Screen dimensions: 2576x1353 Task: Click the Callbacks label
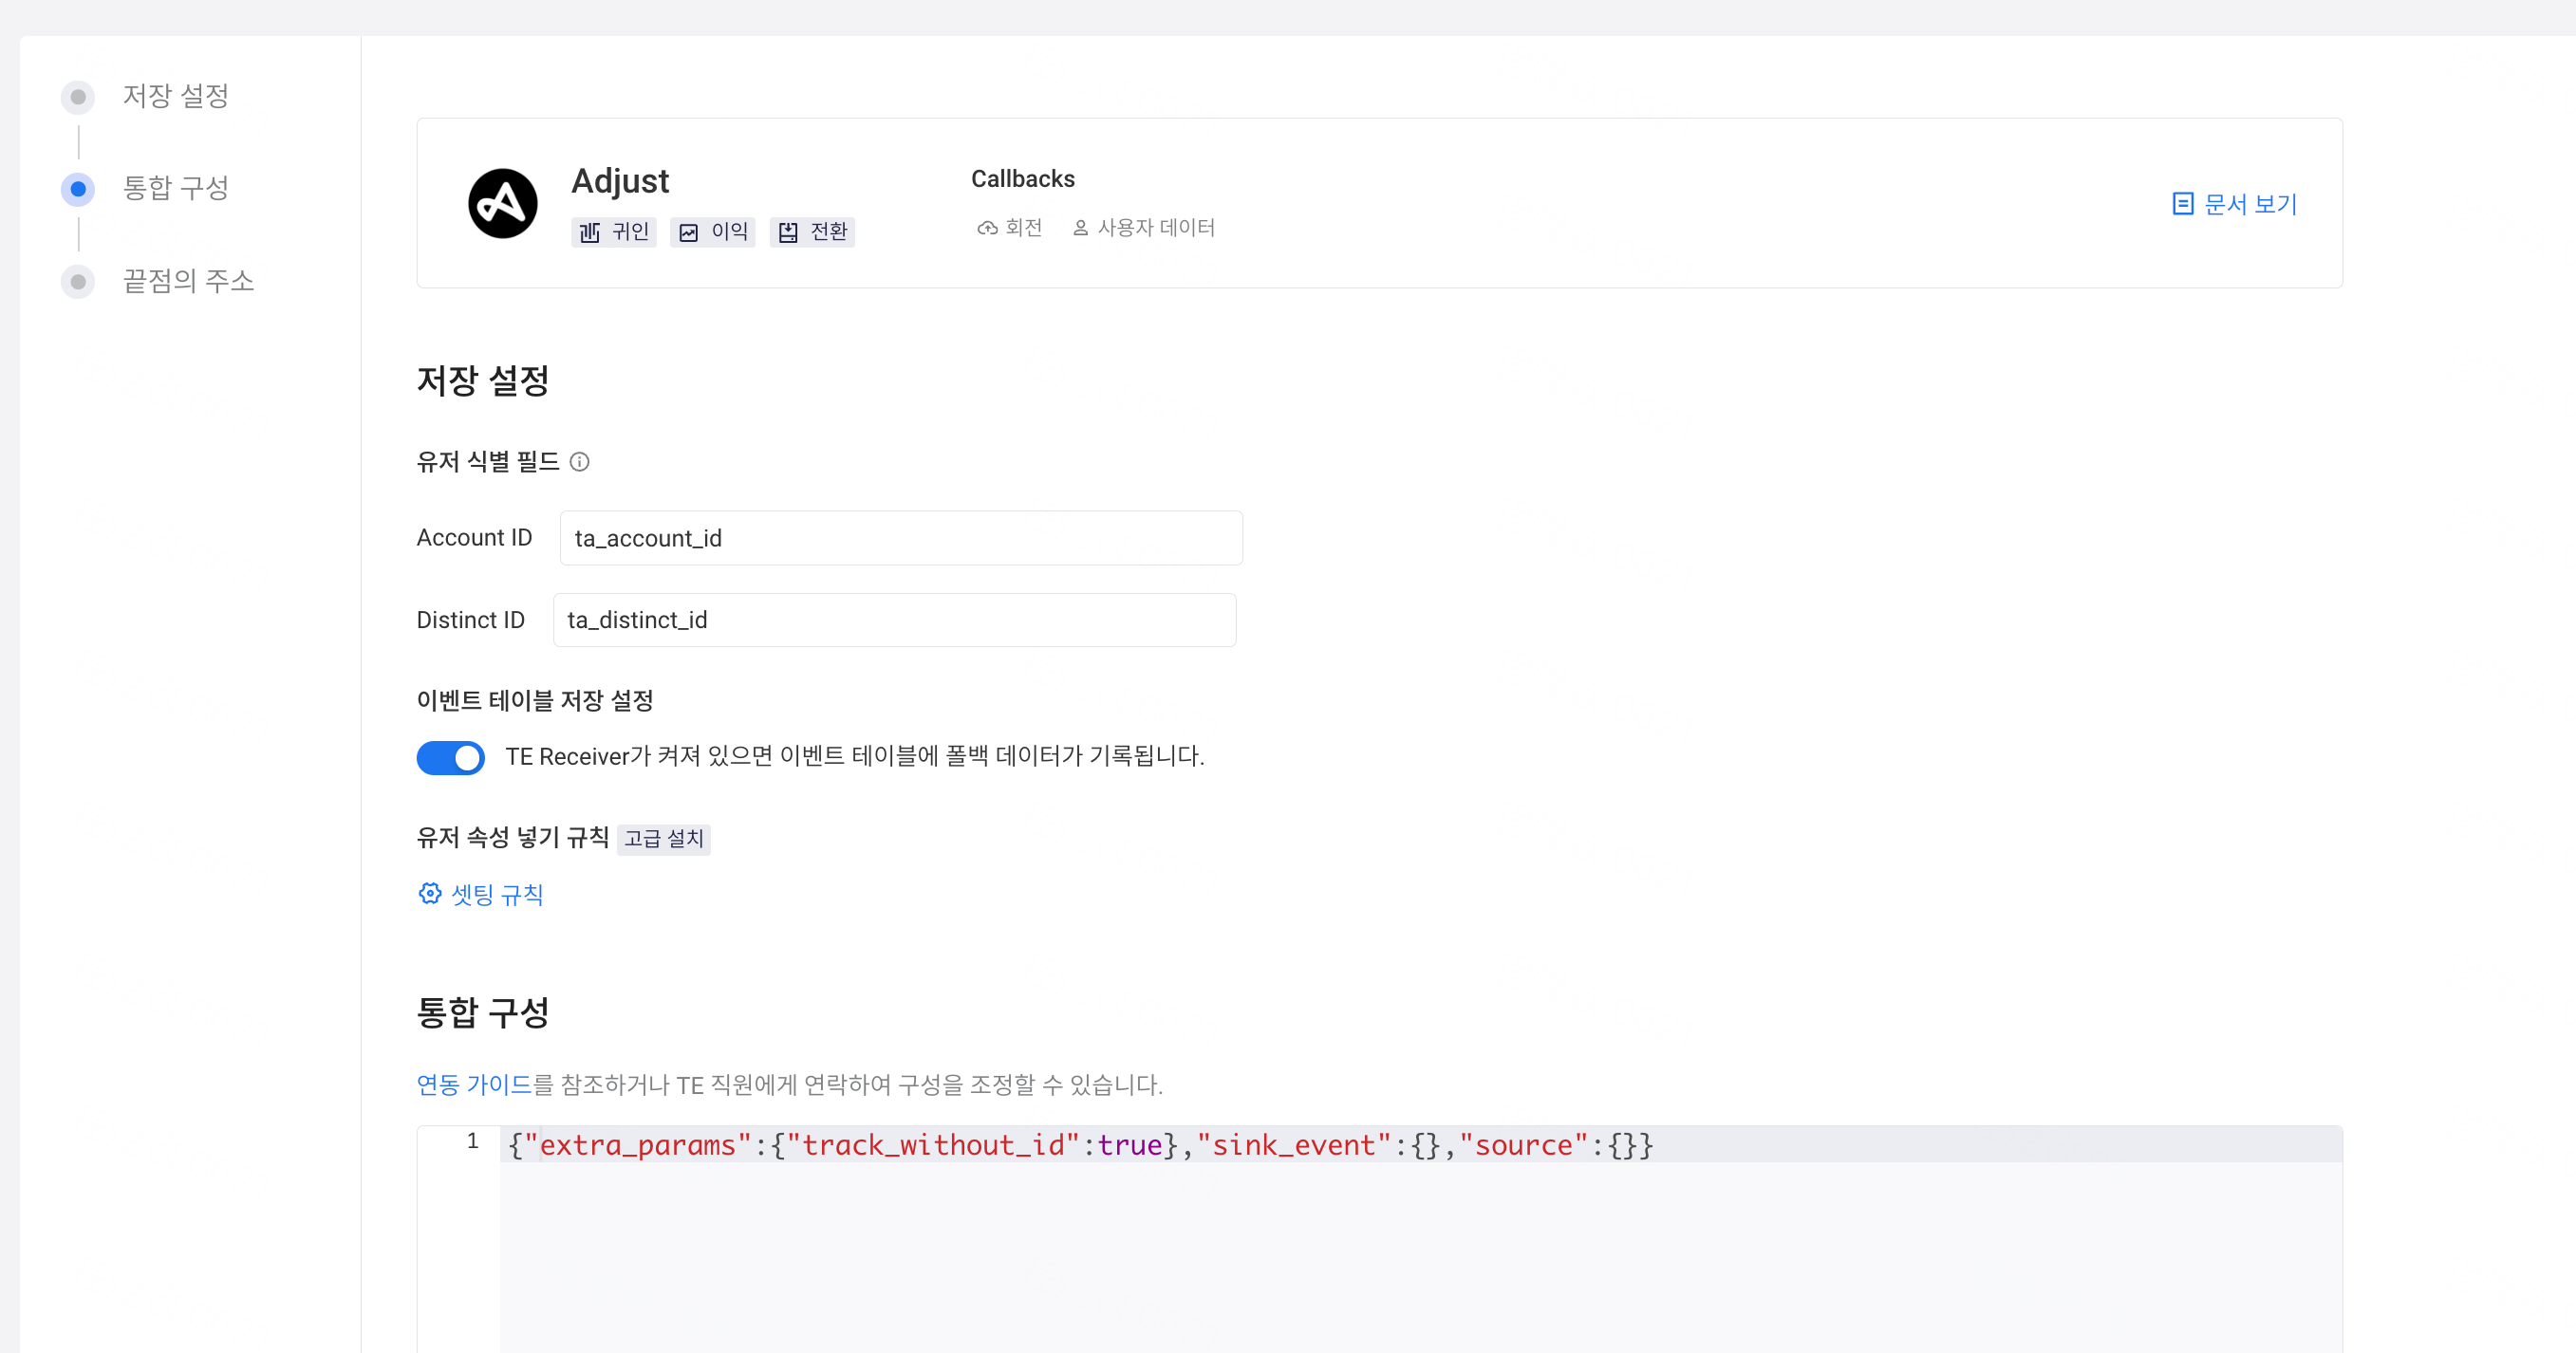coord(1023,179)
